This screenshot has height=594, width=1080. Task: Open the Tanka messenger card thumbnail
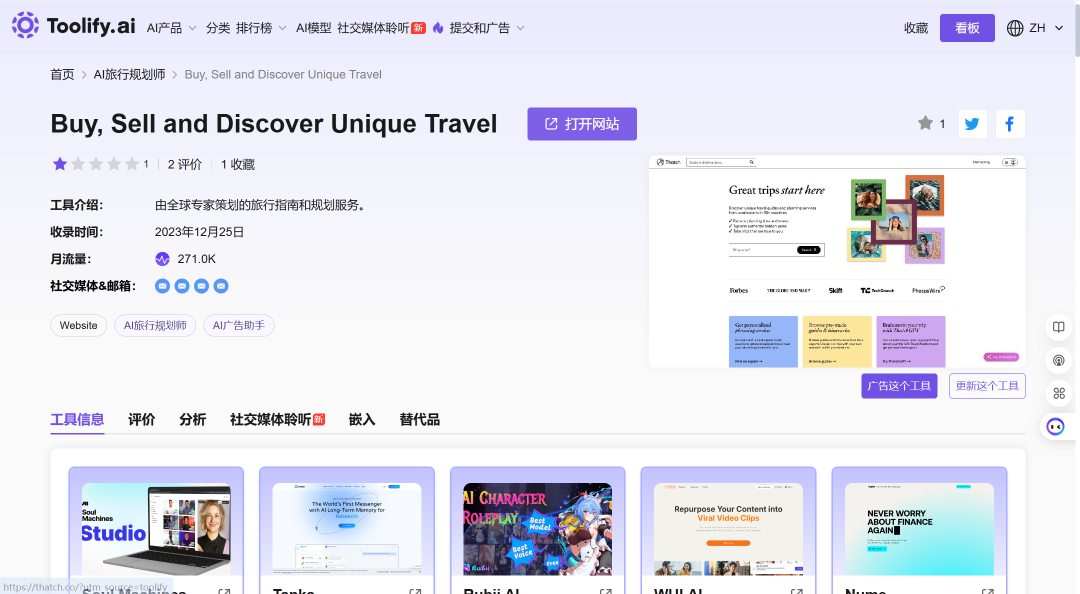point(347,529)
